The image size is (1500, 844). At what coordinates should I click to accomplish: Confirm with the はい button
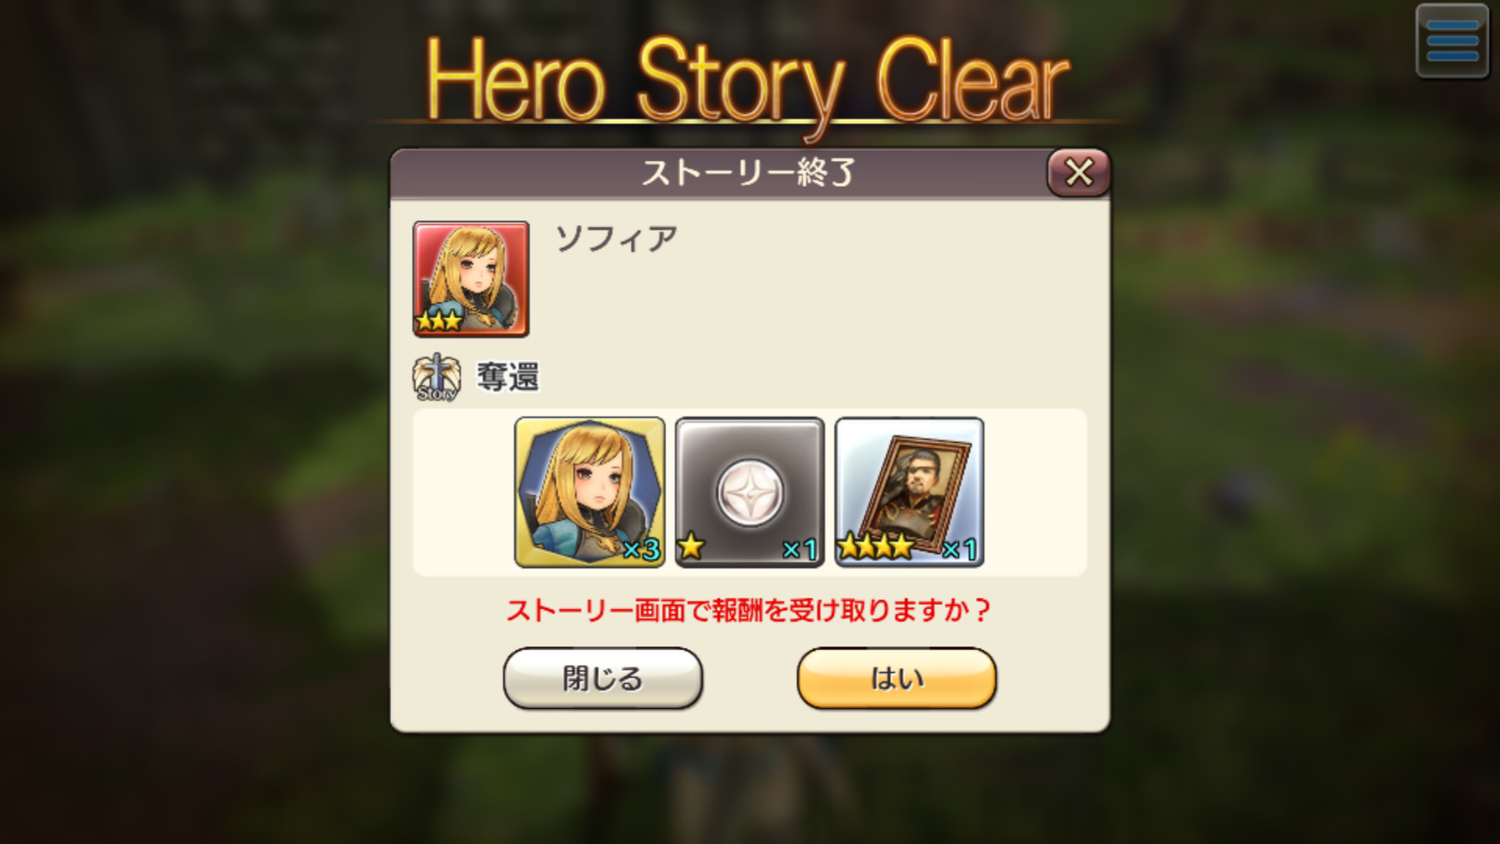[897, 678]
